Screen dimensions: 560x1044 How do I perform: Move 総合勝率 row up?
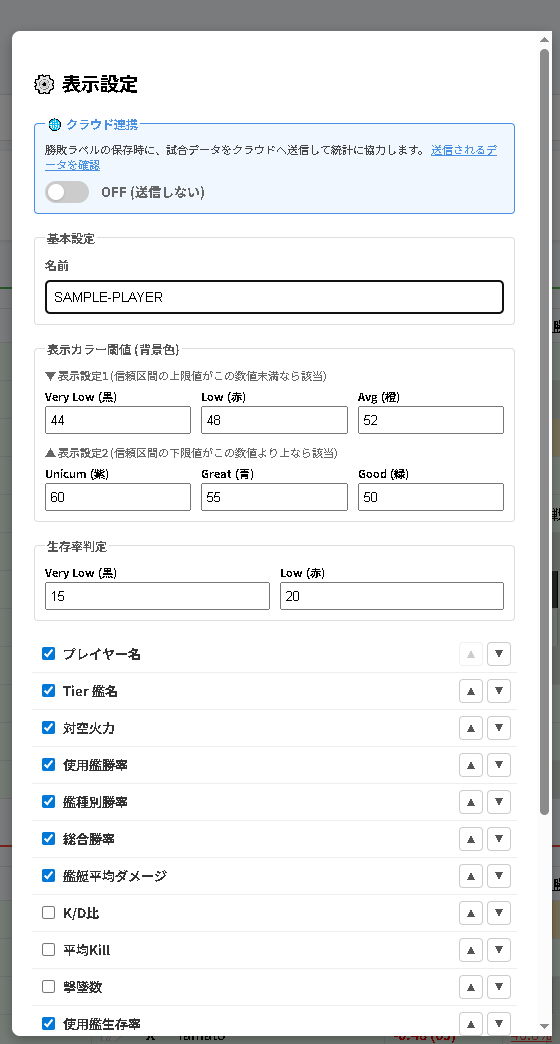471,839
